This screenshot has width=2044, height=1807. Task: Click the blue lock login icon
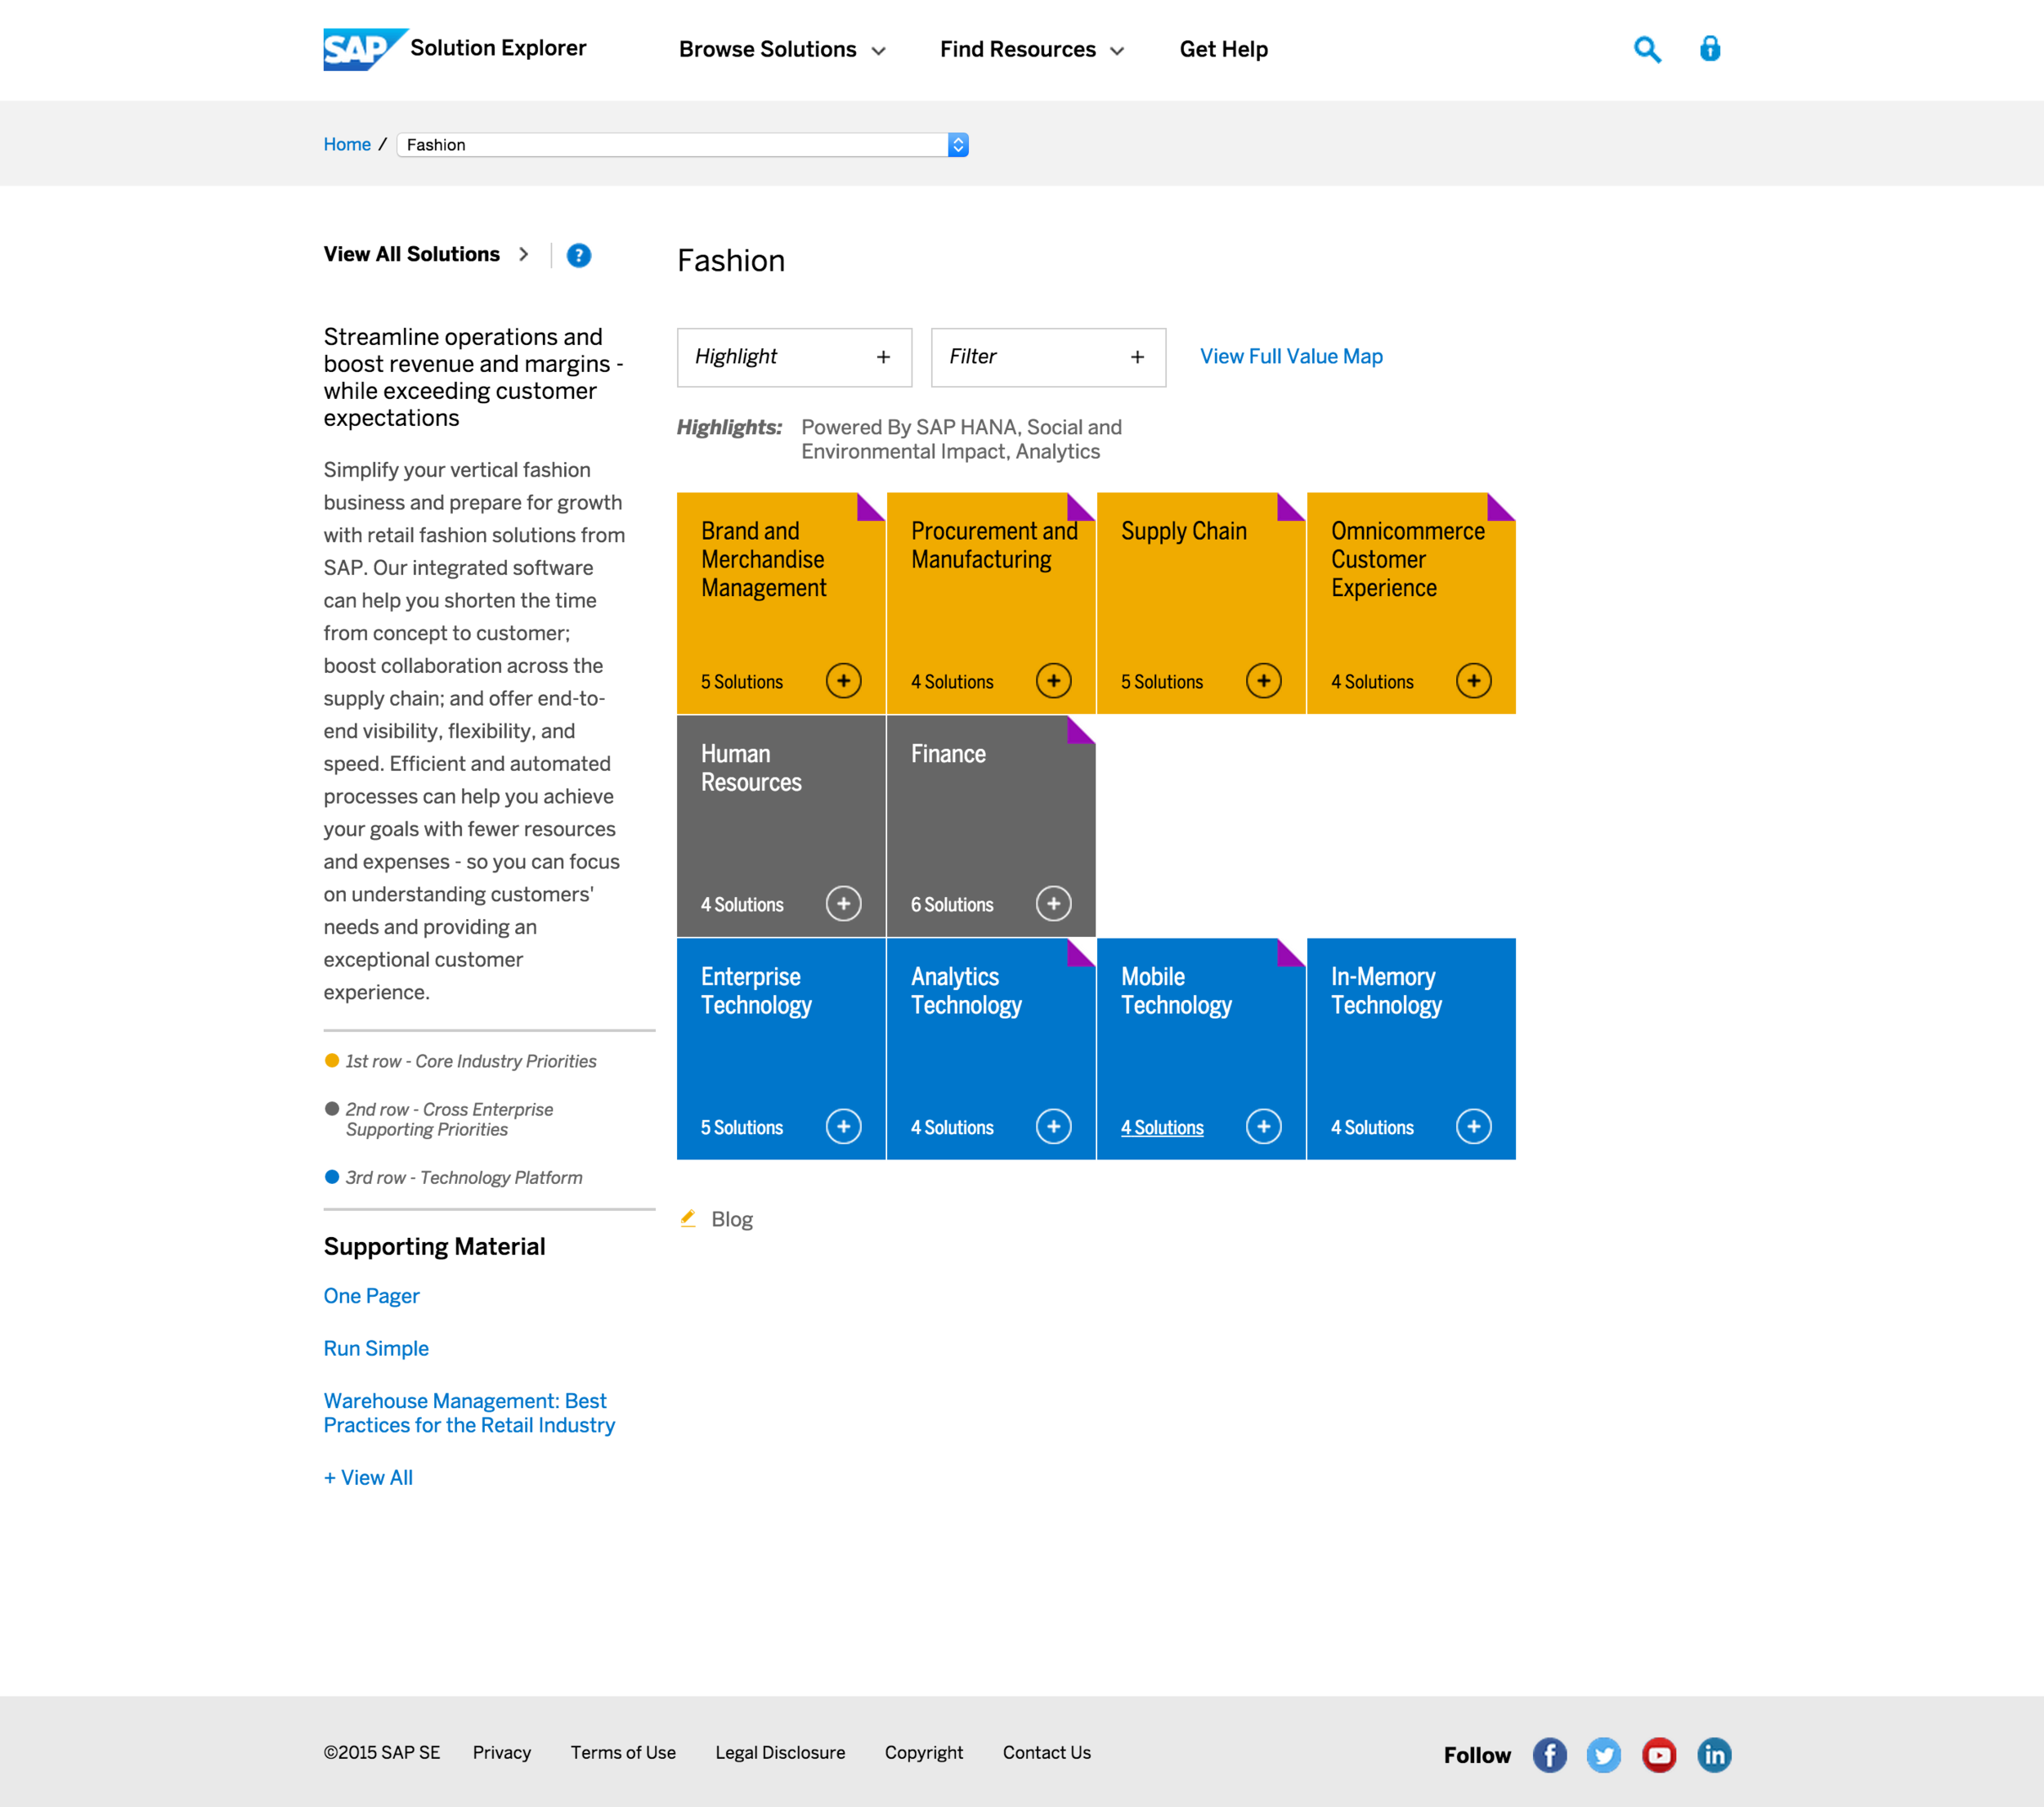pos(1710,48)
